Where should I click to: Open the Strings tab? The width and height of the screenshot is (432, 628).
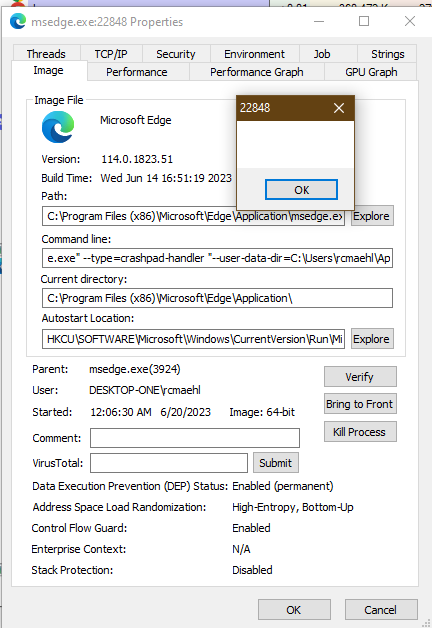coord(387,54)
